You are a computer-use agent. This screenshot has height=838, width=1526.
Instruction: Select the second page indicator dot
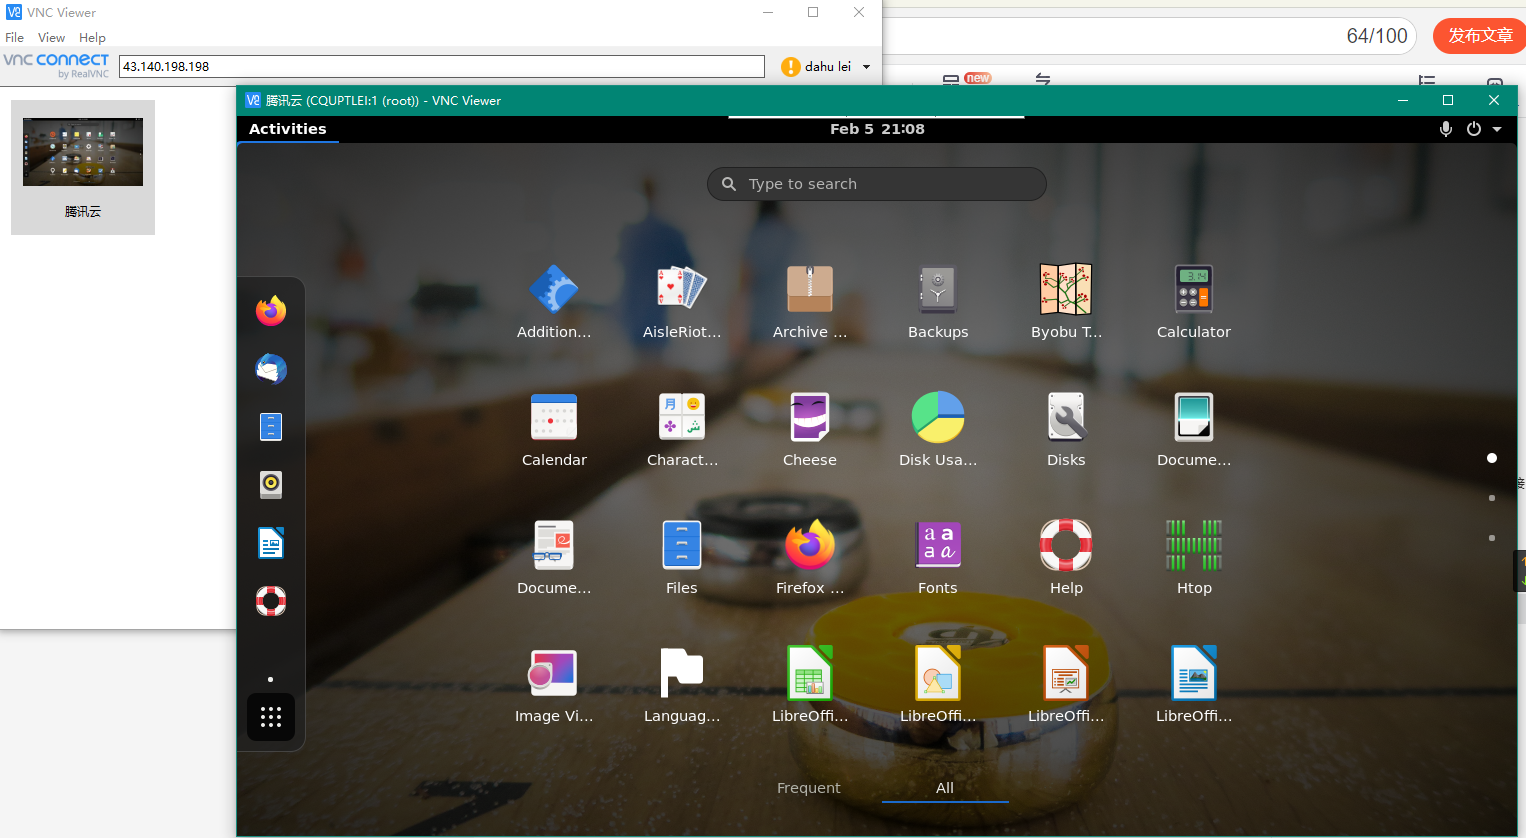[x=1491, y=498]
